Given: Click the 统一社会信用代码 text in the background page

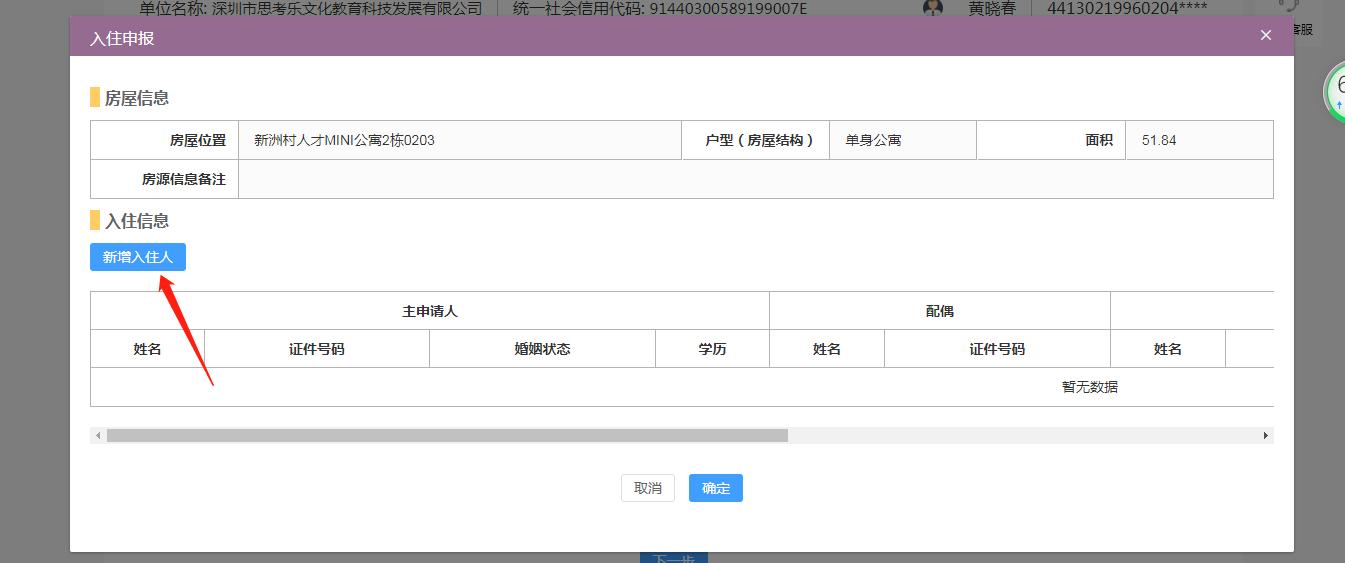Looking at the screenshot, I should 660,9.
